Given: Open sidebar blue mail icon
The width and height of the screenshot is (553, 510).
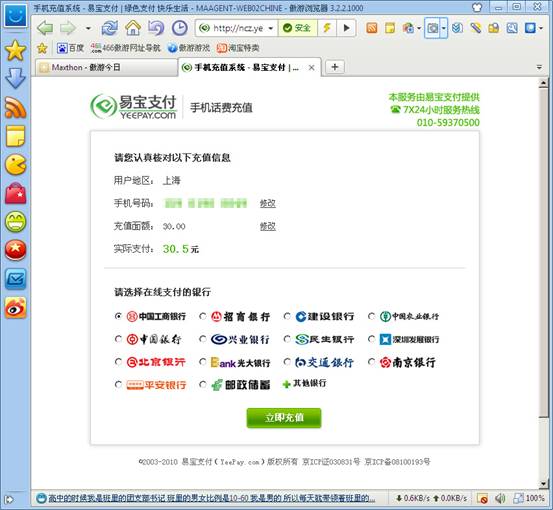Looking at the screenshot, I should (x=15, y=279).
